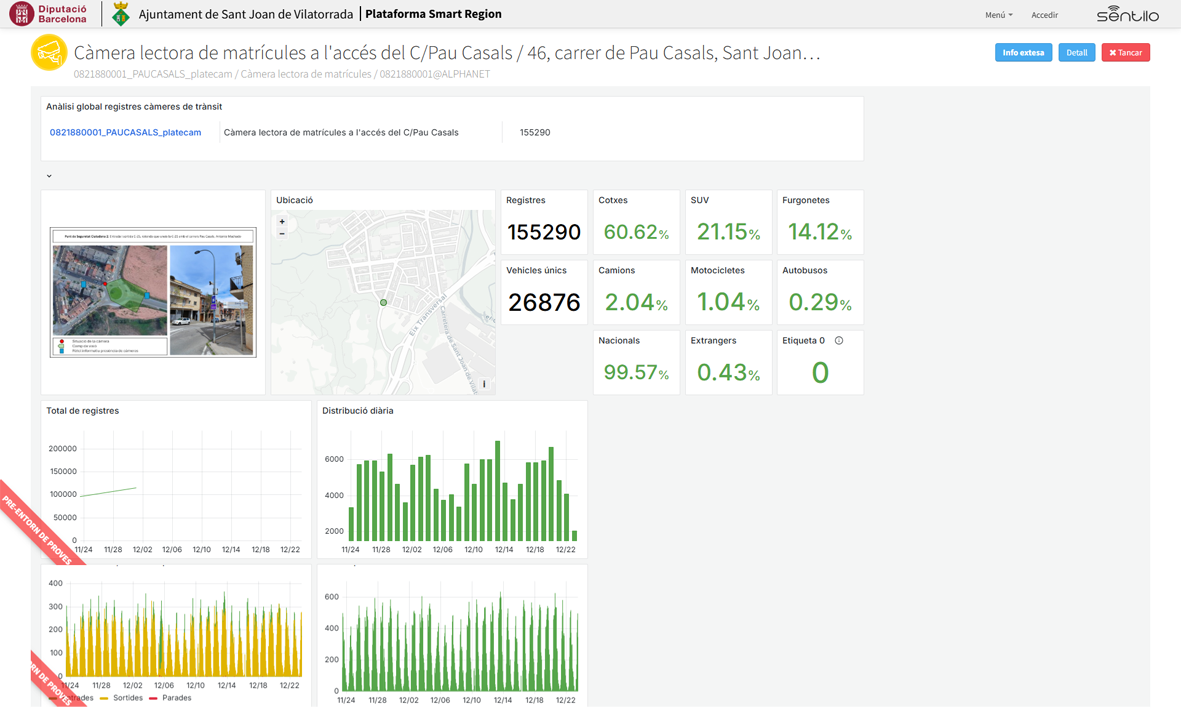Click the Sant Joan de Vilatorrada crest
The image size is (1181, 719).
coord(121,14)
